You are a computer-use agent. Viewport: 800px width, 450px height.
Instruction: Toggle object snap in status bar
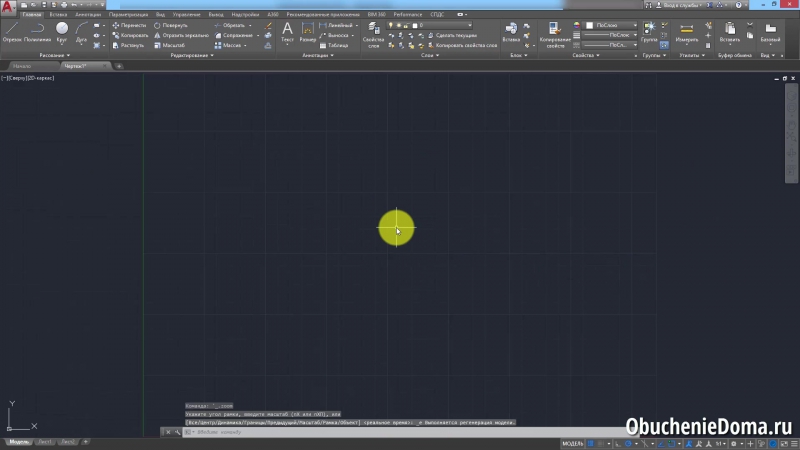click(671, 444)
